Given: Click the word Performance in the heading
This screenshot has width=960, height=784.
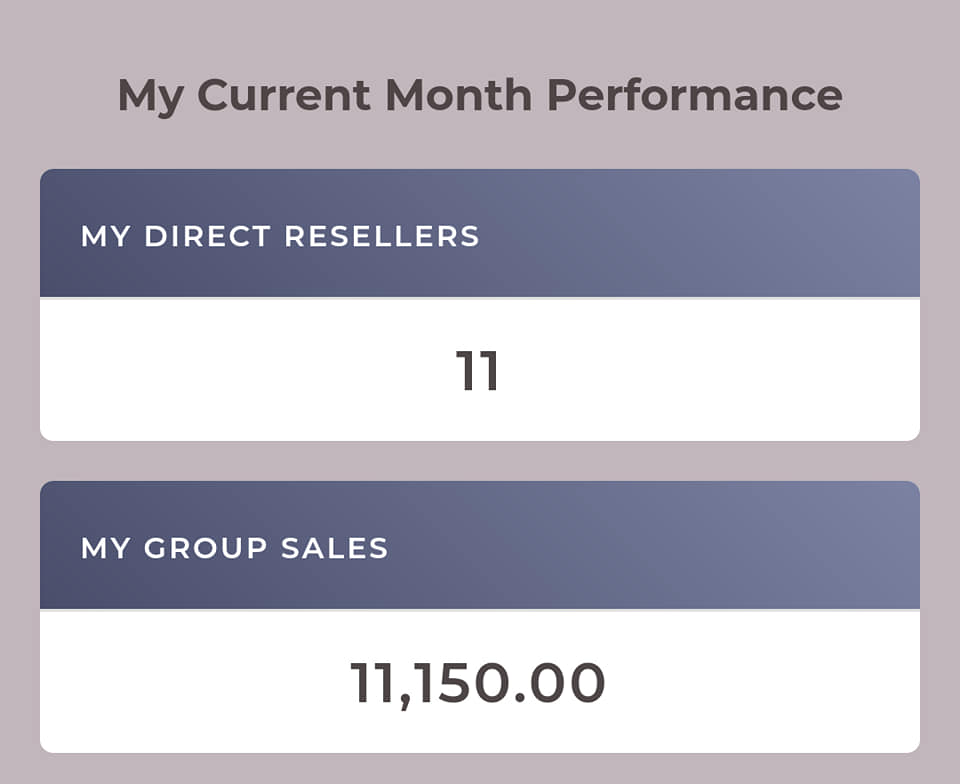Looking at the screenshot, I should [694, 95].
